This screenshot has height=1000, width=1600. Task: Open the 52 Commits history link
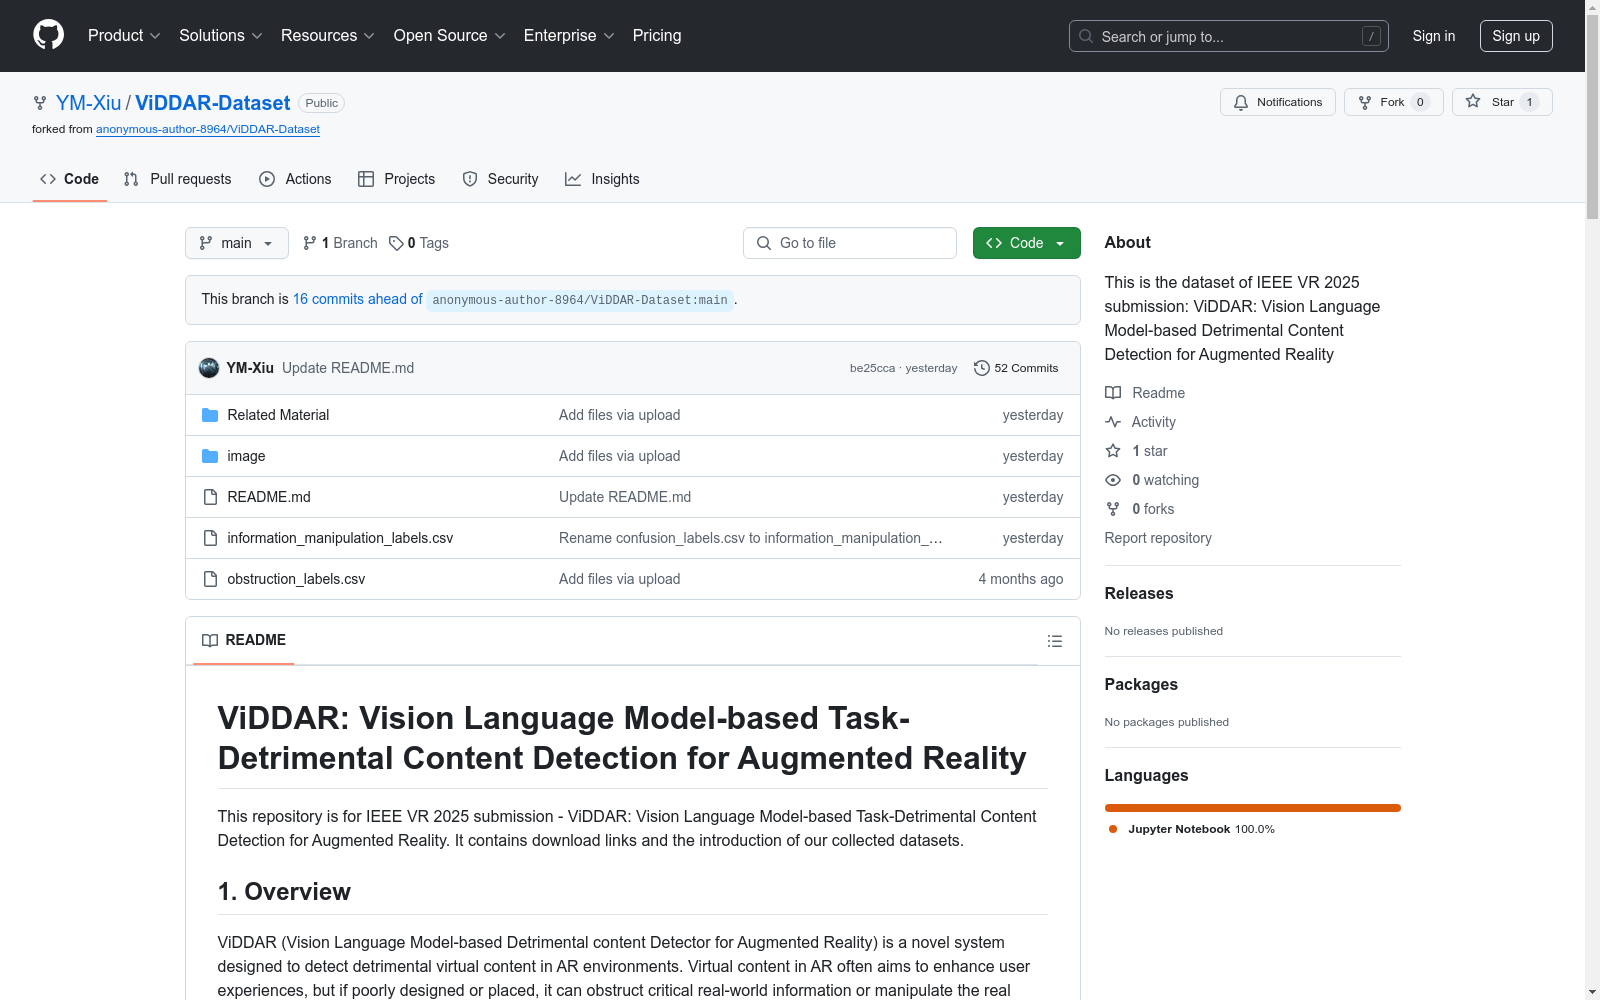pos(1016,368)
